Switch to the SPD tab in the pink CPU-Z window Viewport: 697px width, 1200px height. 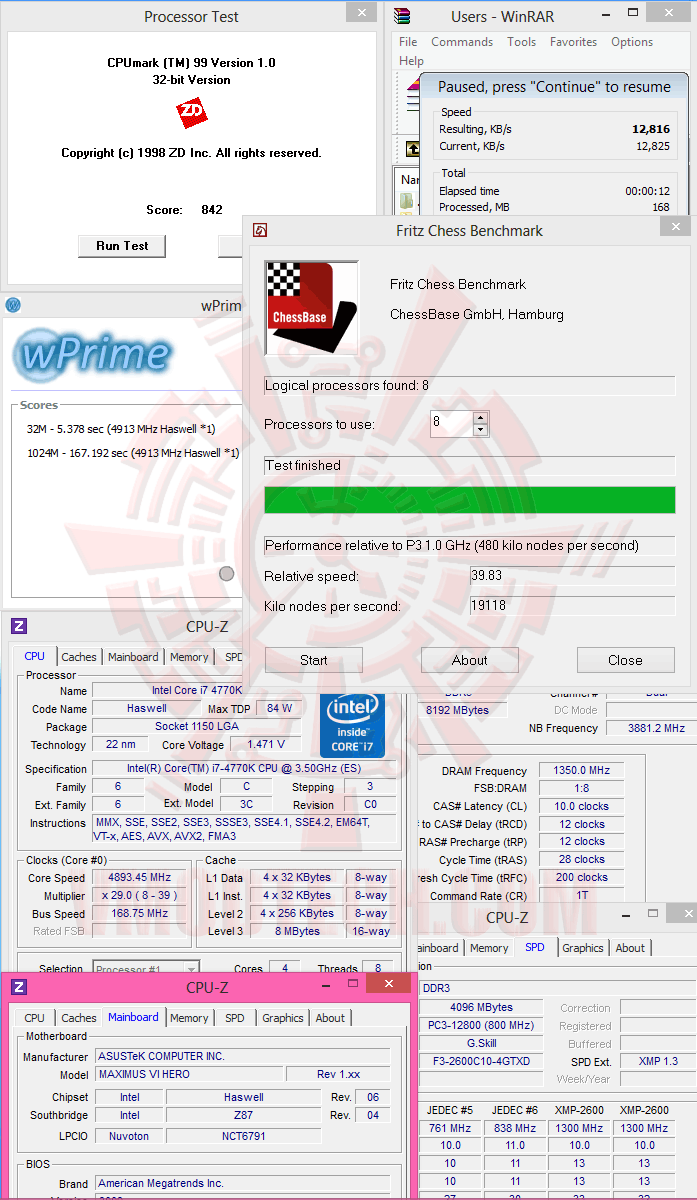(x=235, y=1018)
